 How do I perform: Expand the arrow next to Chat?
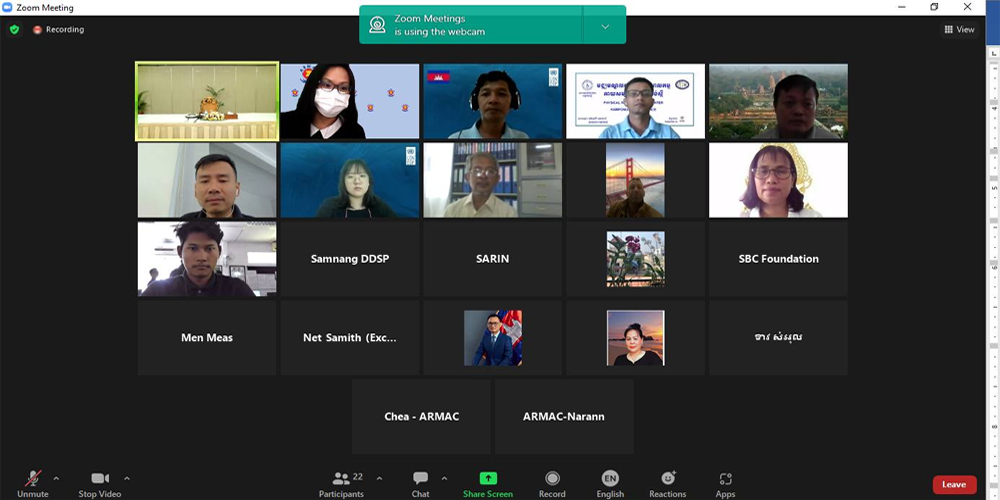(x=444, y=478)
